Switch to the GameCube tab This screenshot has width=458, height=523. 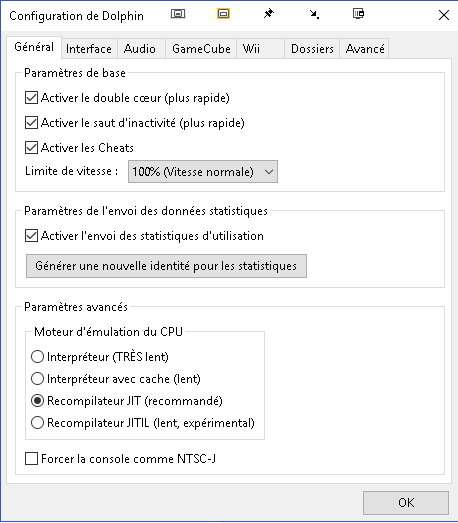[201, 49]
